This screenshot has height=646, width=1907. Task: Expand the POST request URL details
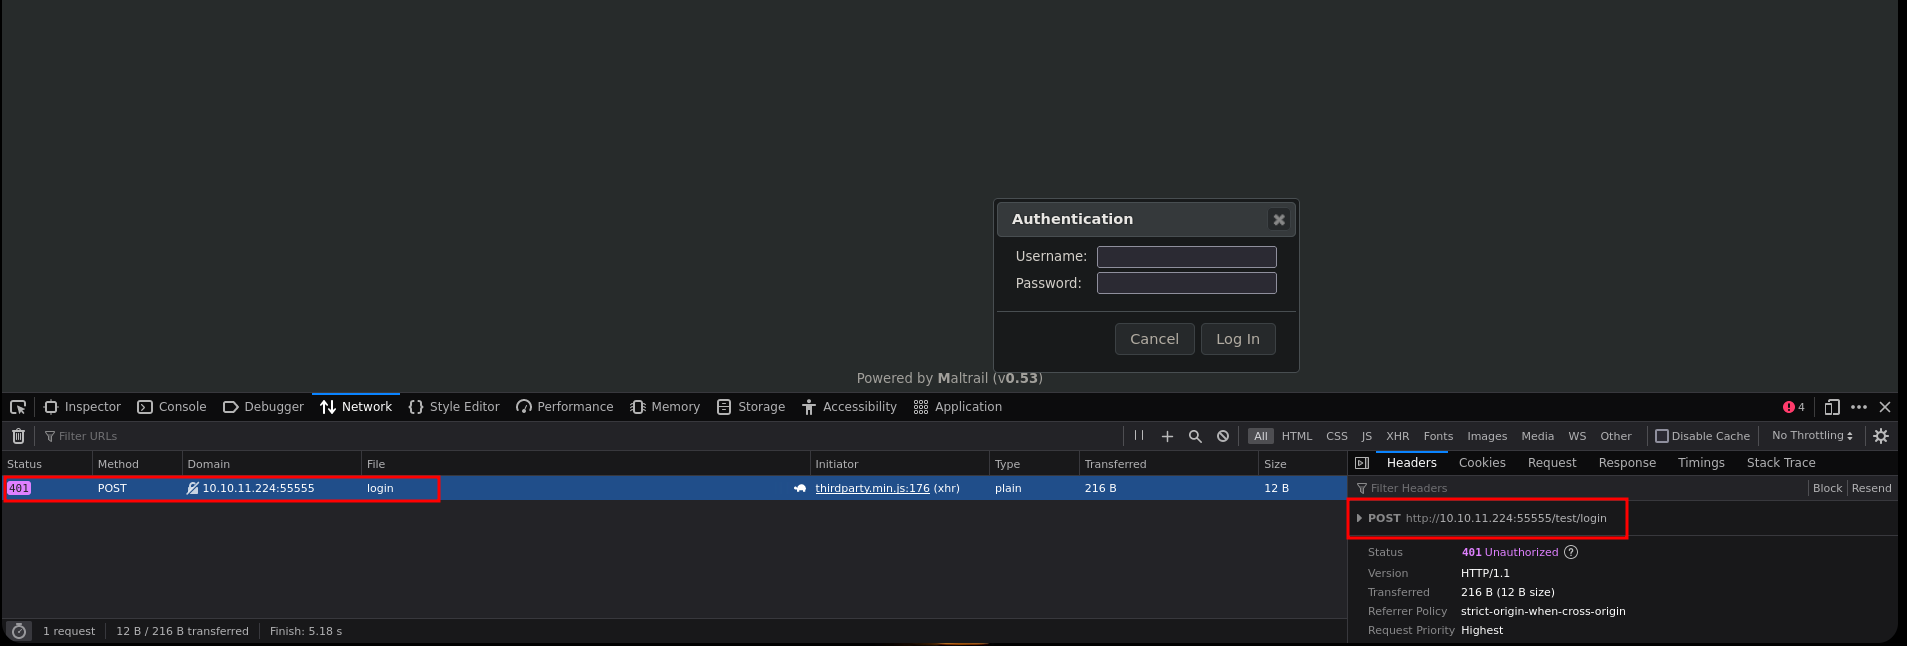click(1359, 518)
